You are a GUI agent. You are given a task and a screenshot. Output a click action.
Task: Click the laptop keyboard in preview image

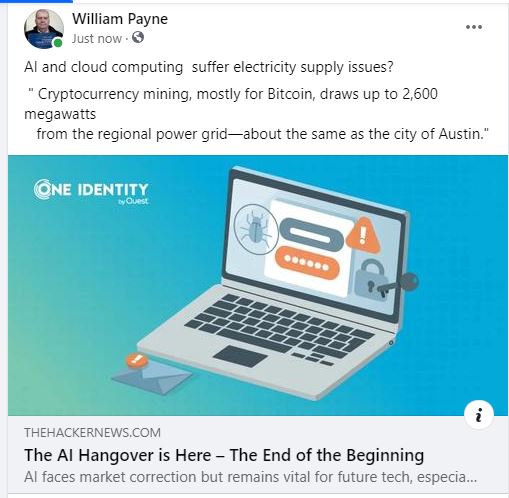pos(279,329)
